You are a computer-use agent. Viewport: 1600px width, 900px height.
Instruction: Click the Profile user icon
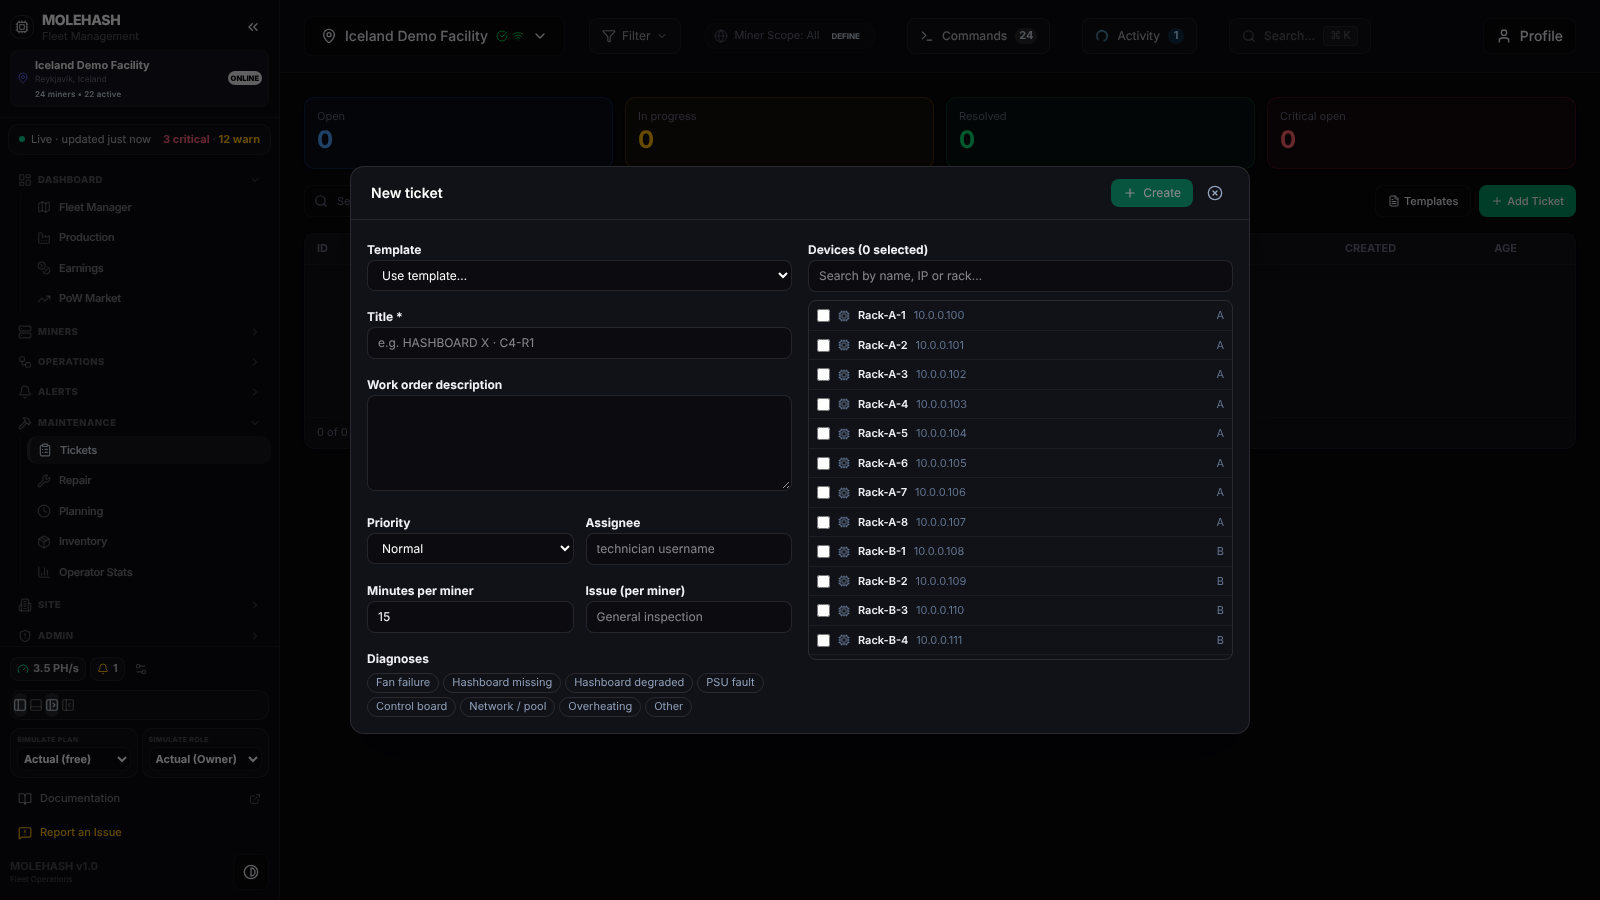1504,36
